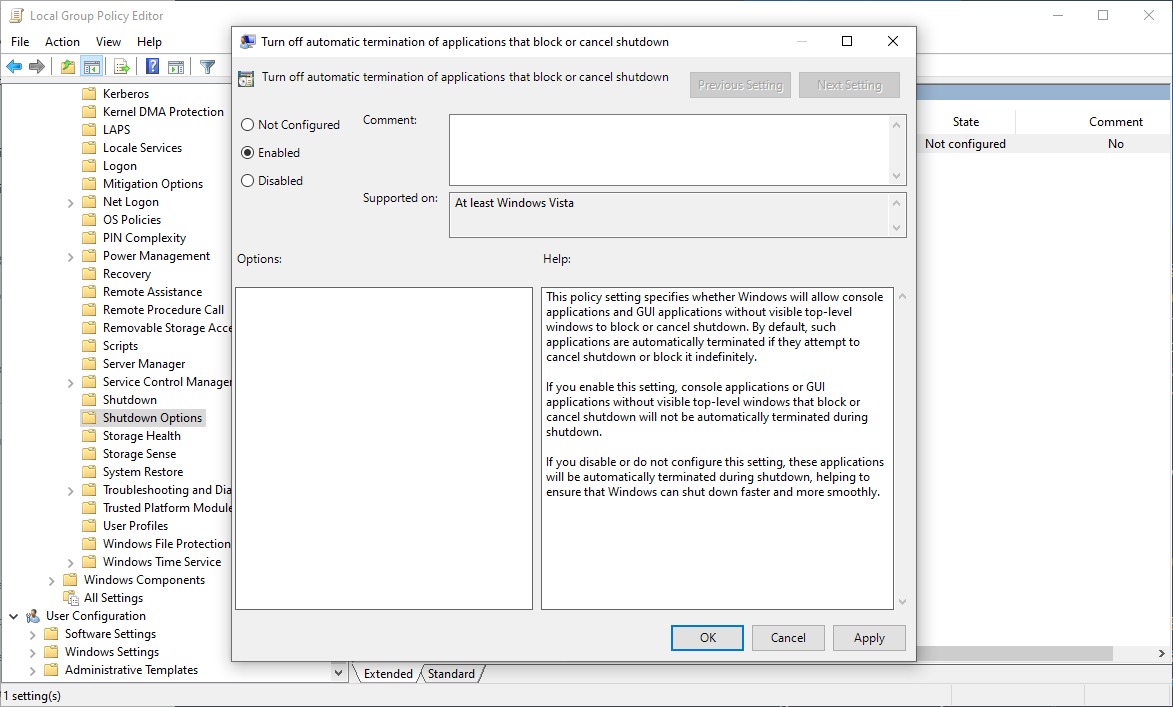The width and height of the screenshot is (1173, 707).
Task: Open the Help menu
Action: [150, 42]
